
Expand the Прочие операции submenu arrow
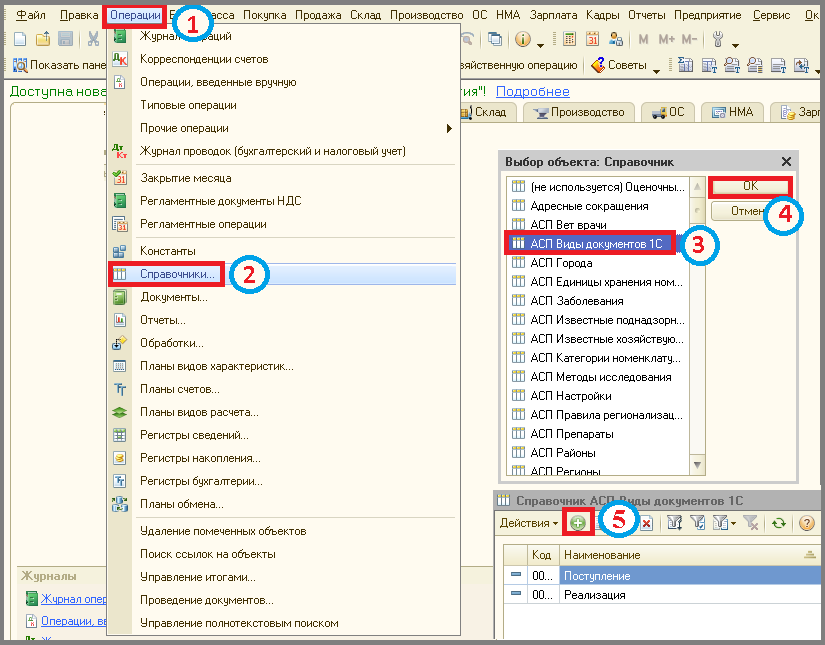point(449,128)
